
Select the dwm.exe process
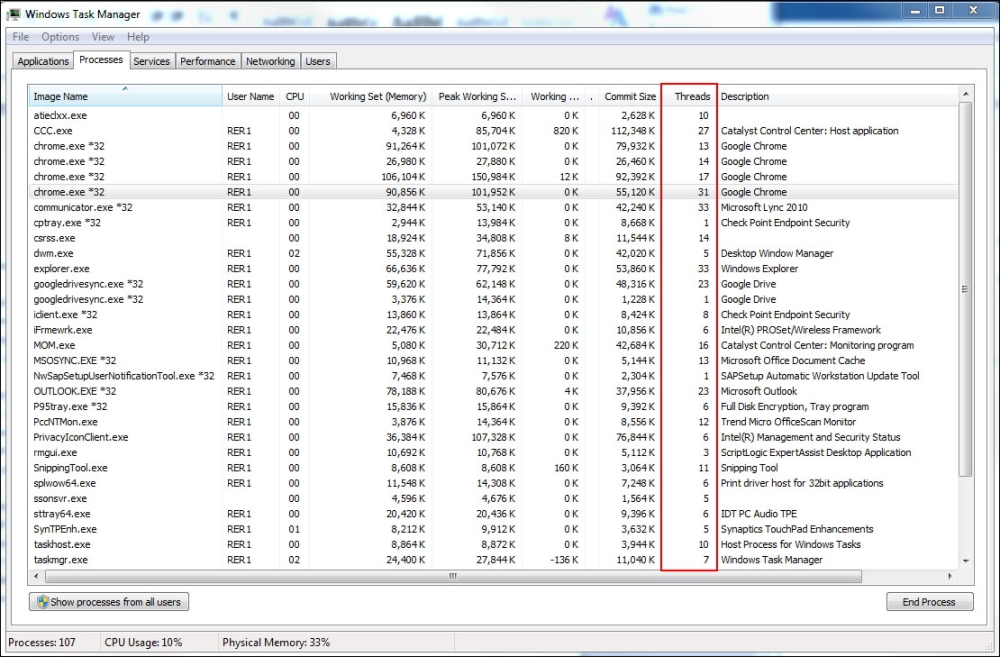tap(494, 253)
